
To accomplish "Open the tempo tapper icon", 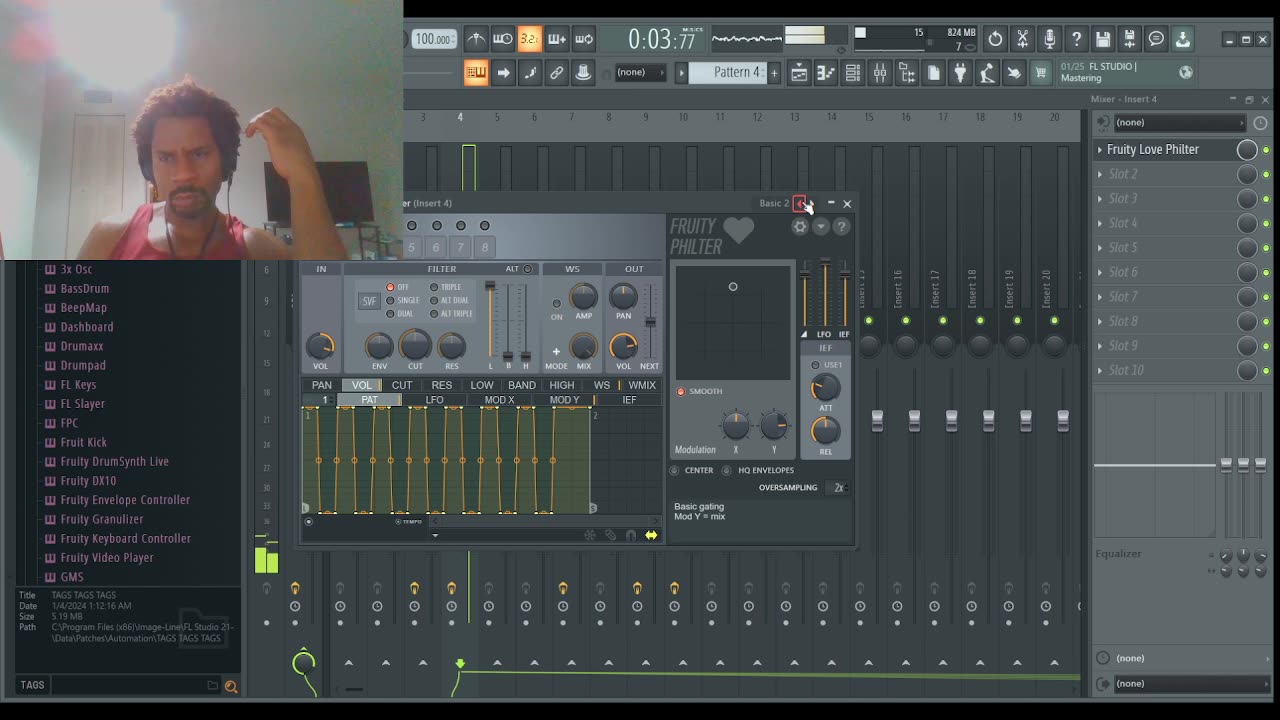I will [987, 72].
